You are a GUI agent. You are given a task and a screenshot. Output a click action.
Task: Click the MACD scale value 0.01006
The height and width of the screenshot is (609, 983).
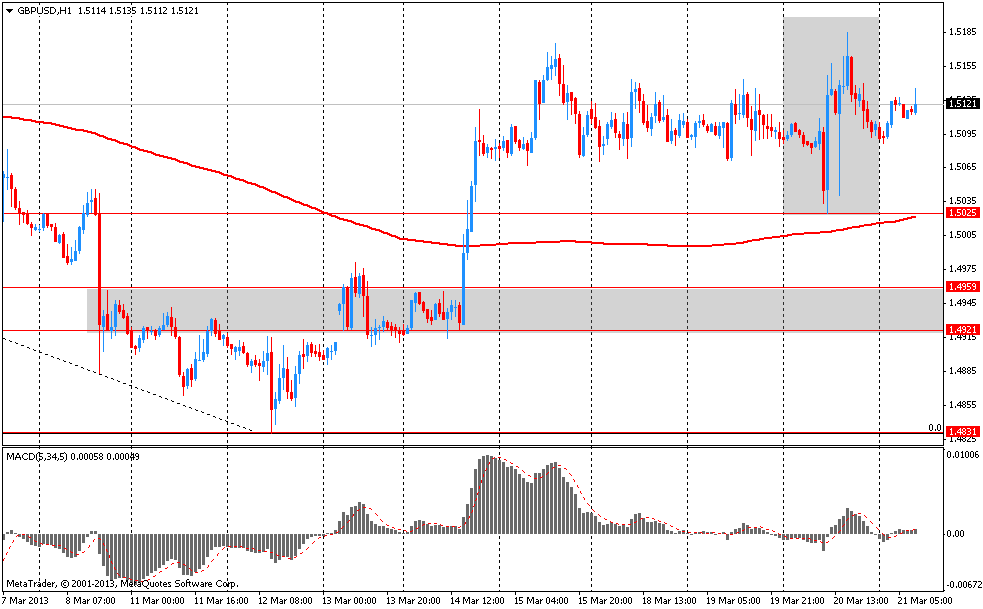(x=963, y=455)
